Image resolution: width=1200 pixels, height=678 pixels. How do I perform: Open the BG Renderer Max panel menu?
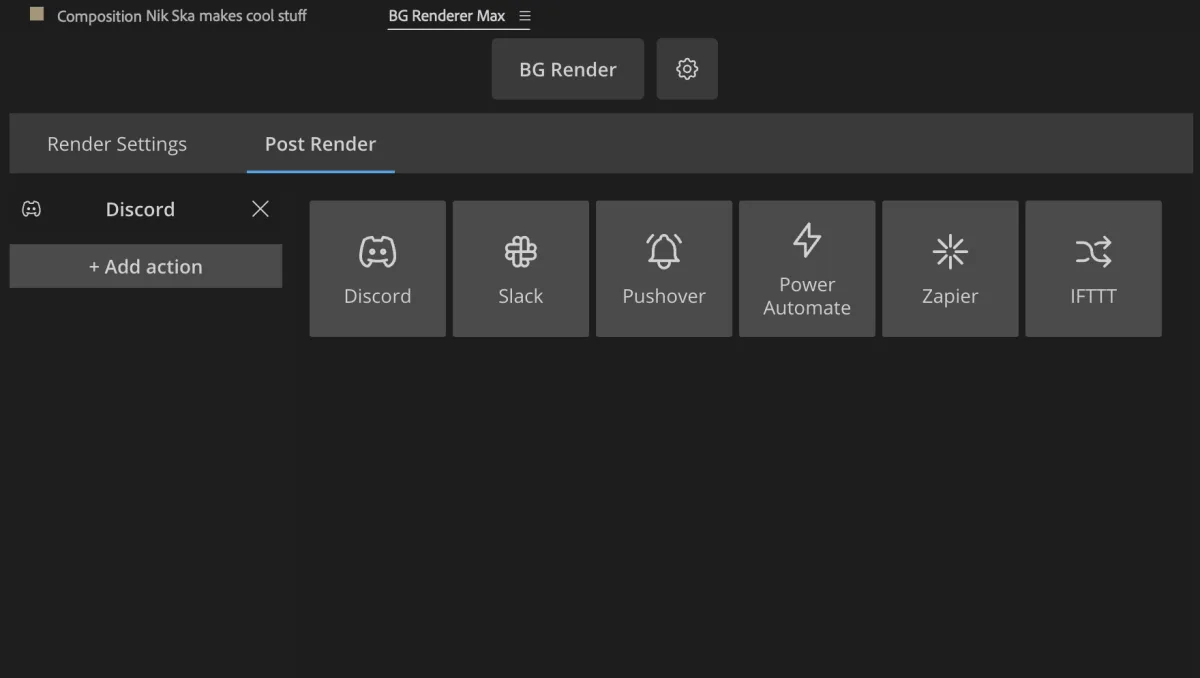pos(525,16)
